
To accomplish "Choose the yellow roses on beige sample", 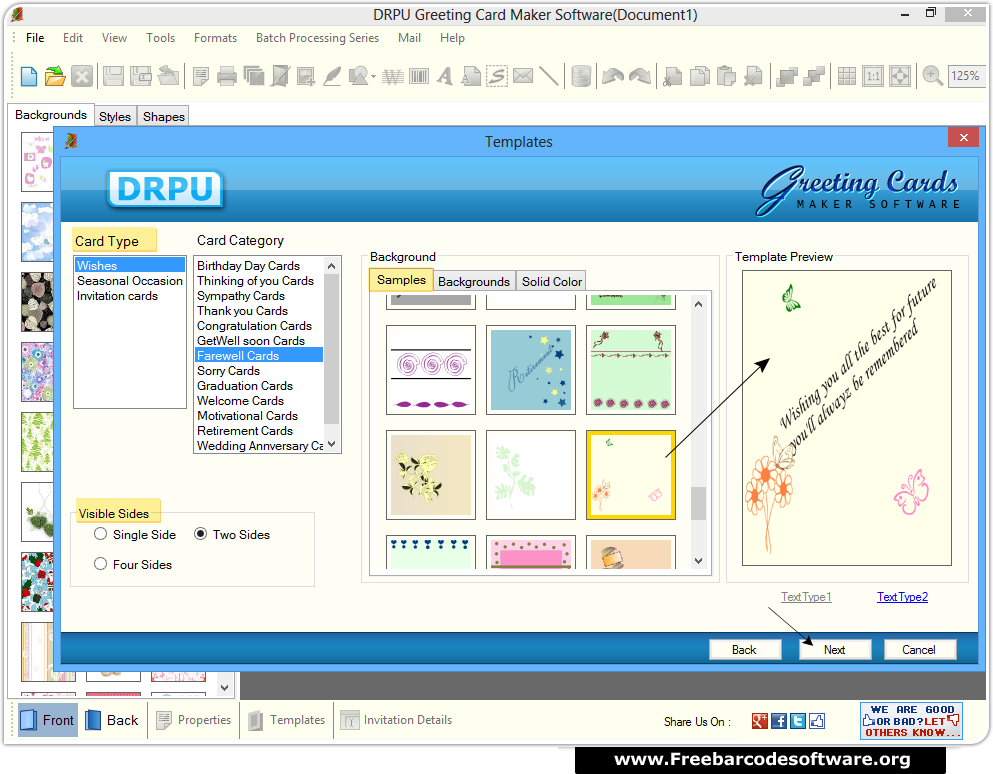I will tap(431, 475).
